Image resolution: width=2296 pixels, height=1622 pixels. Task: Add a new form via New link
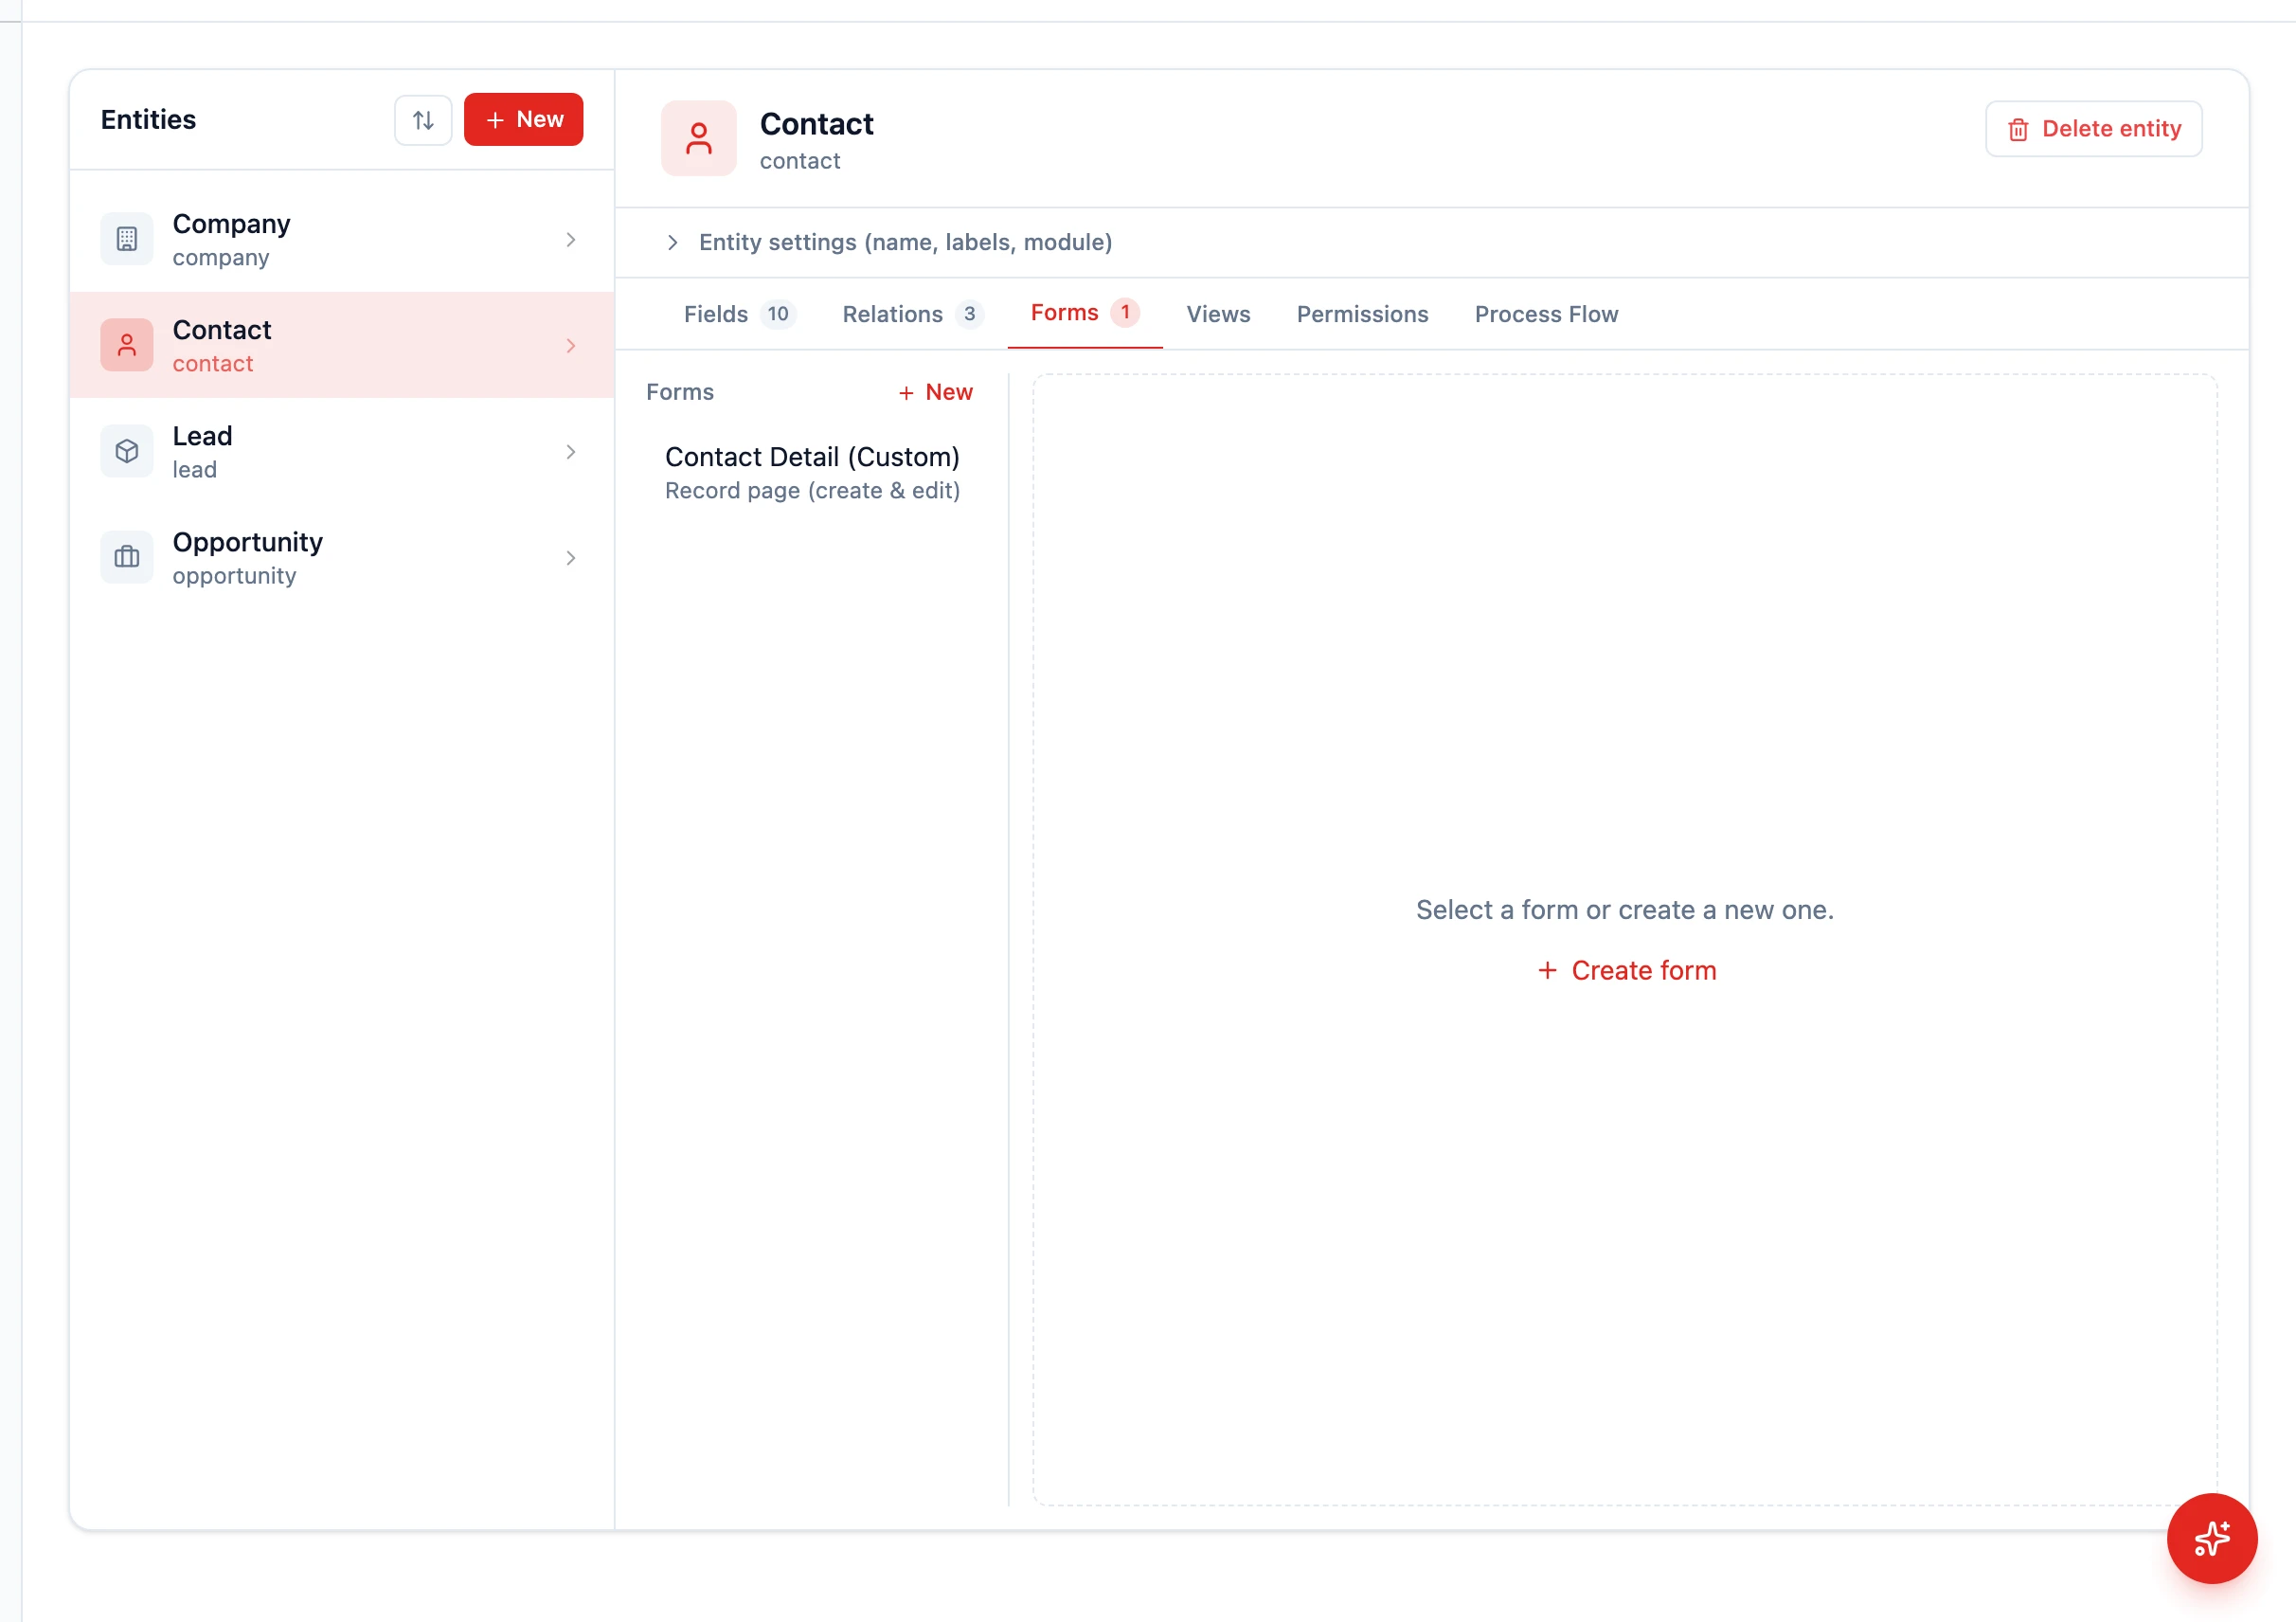click(x=935, y=392)
